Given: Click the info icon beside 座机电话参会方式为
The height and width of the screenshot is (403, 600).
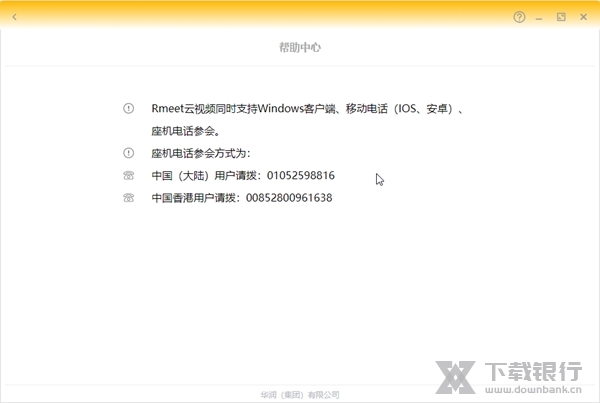Looking at the screenshot, I should click(129, 153).
